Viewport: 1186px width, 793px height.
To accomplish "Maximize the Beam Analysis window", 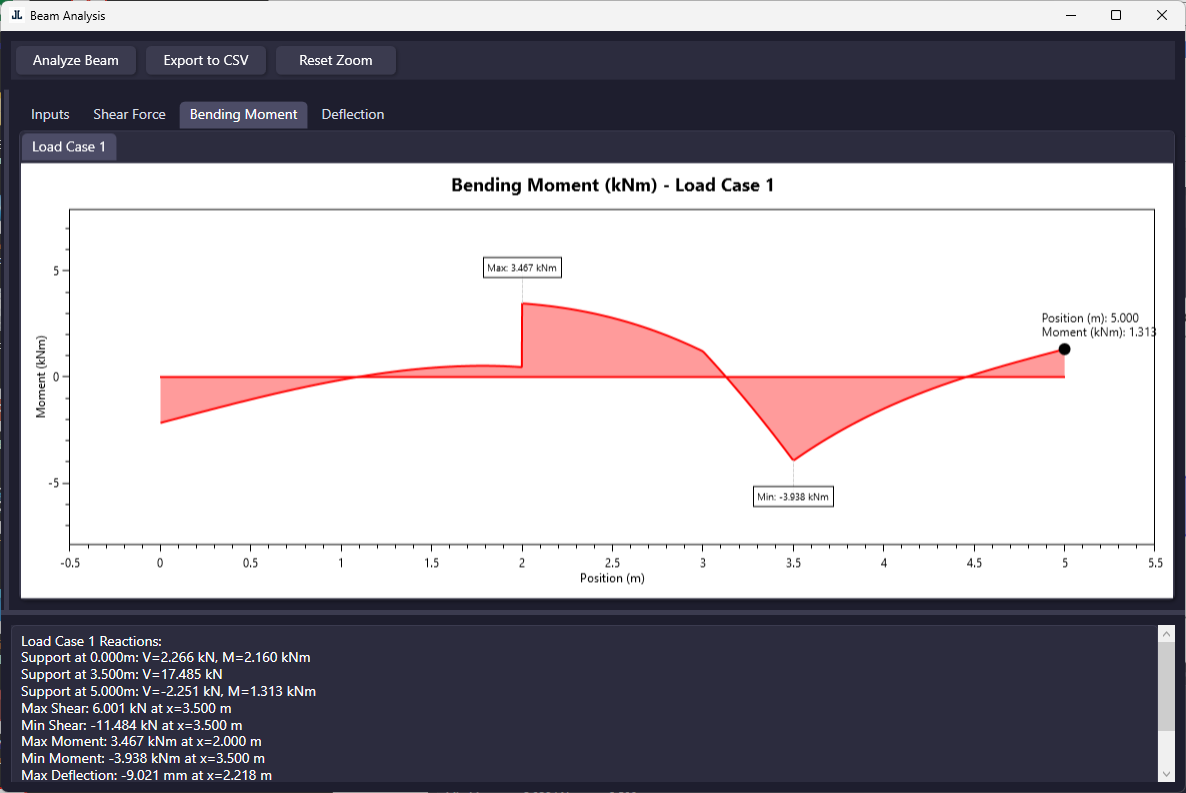I will click(x=1116, y=15).
